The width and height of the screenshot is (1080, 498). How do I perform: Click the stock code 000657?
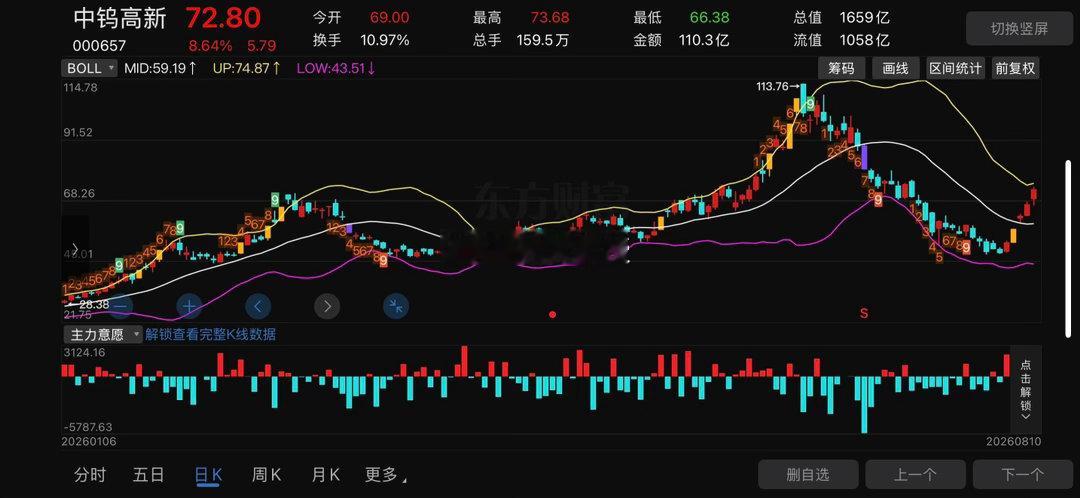coord(99,46)
